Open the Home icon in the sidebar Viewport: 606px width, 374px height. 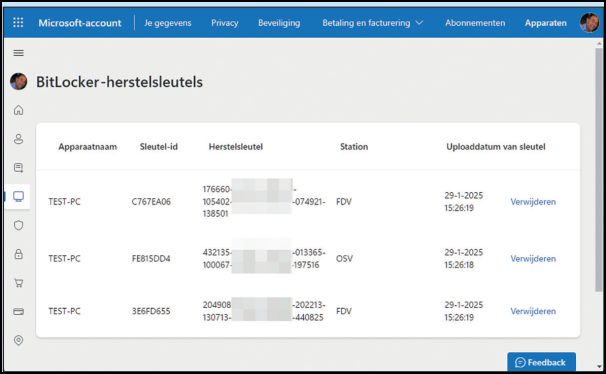point(18,110)
